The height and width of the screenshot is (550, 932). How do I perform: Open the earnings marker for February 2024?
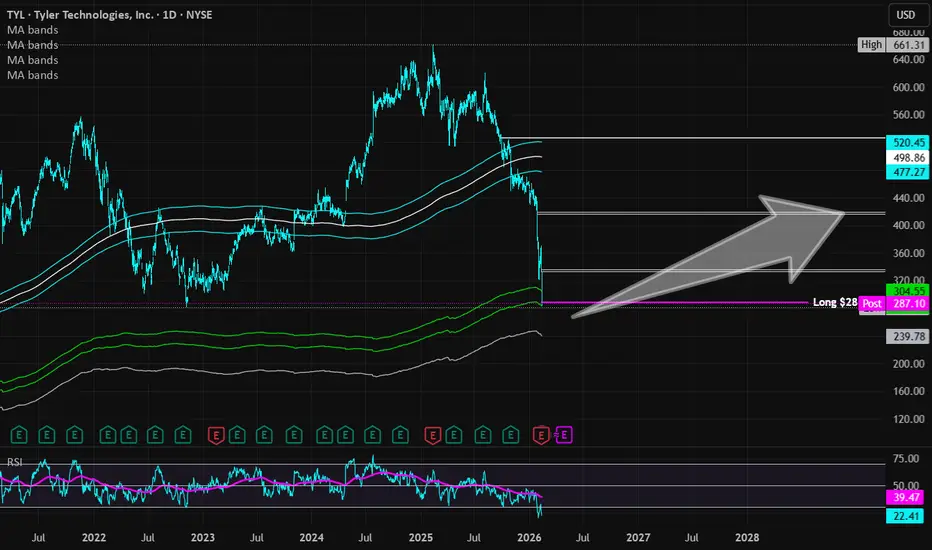pos(324,435)
